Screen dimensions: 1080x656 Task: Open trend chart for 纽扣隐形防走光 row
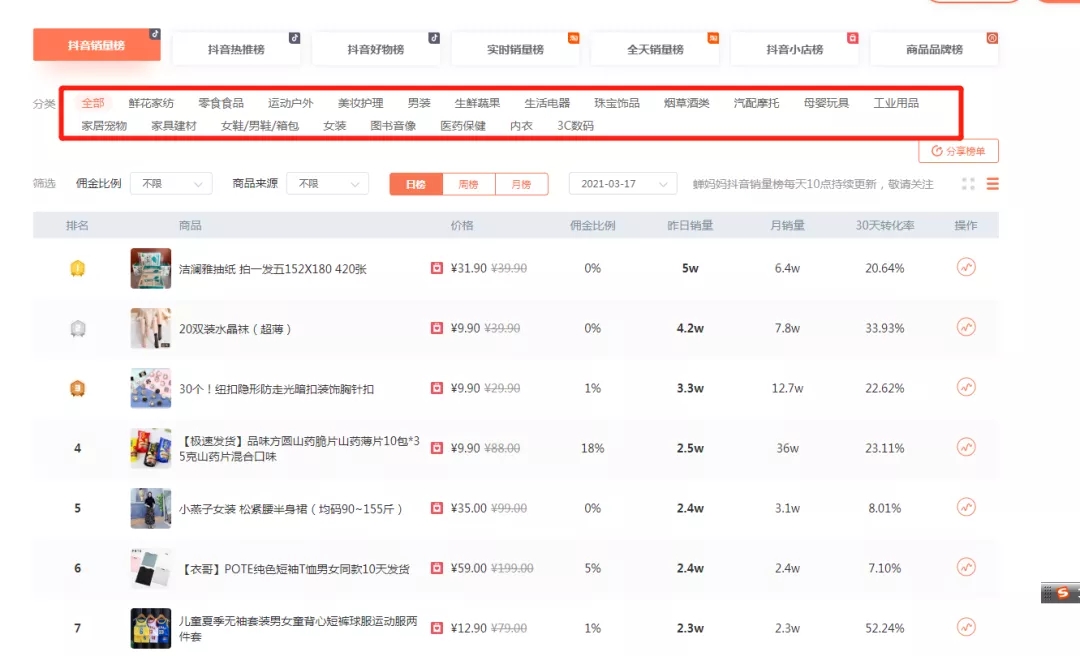(966, 387)
